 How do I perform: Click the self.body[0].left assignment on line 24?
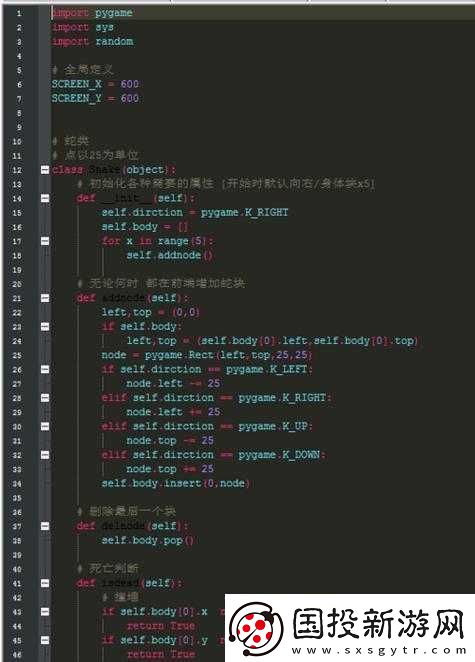272,341
